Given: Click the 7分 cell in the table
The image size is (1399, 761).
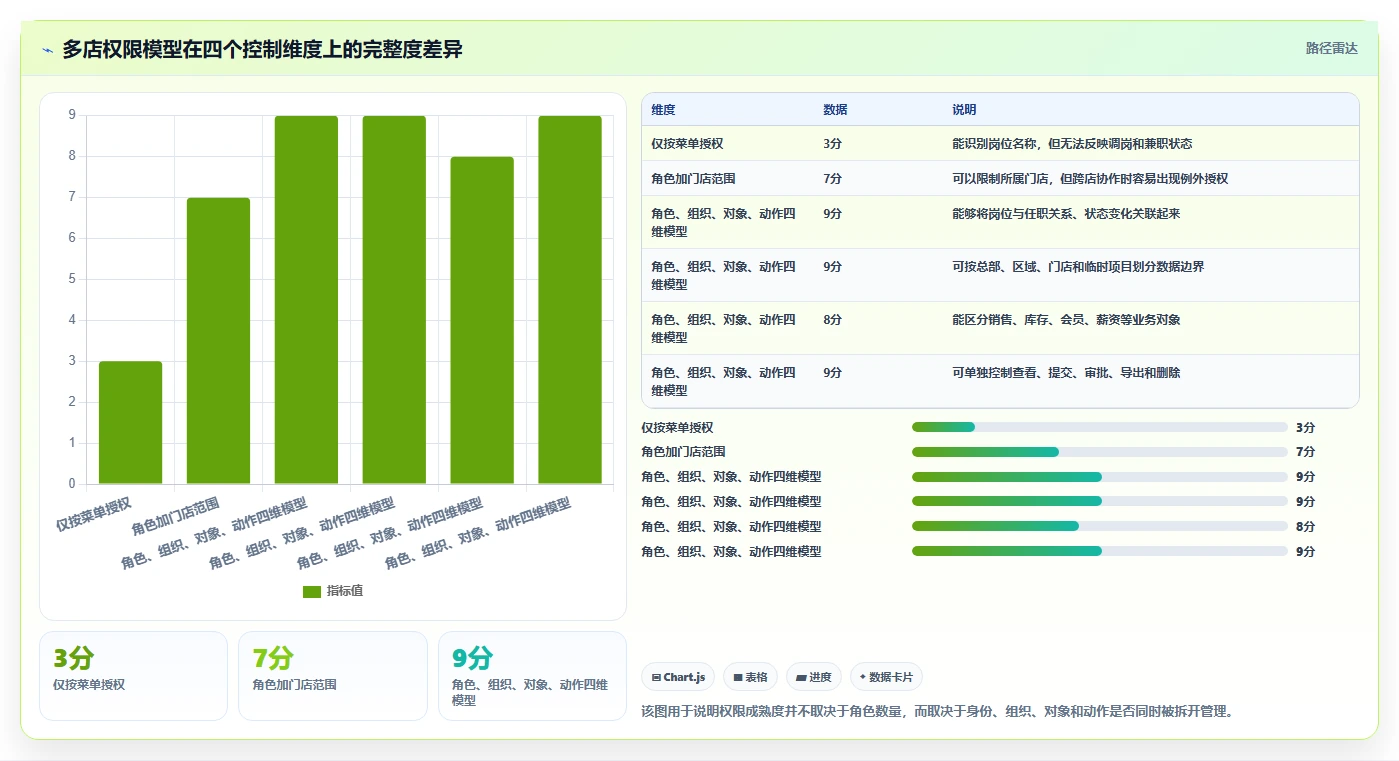Looking at the screenshot, I should click(x=832, y=179).
